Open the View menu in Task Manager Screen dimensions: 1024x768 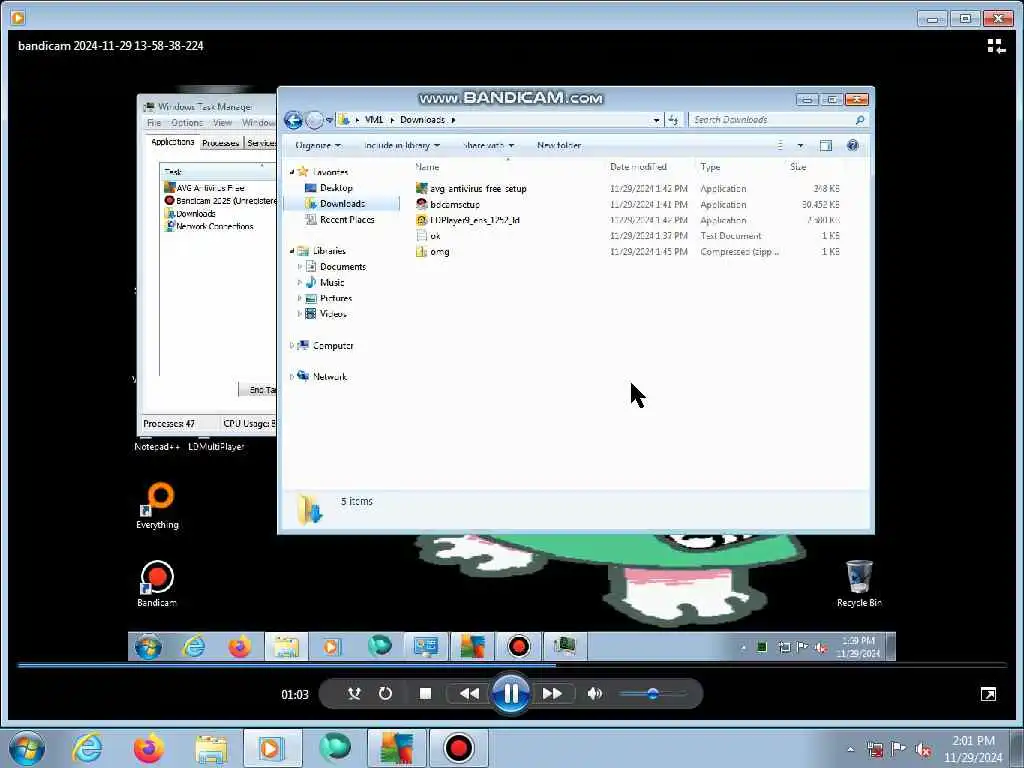click(222, 123)
